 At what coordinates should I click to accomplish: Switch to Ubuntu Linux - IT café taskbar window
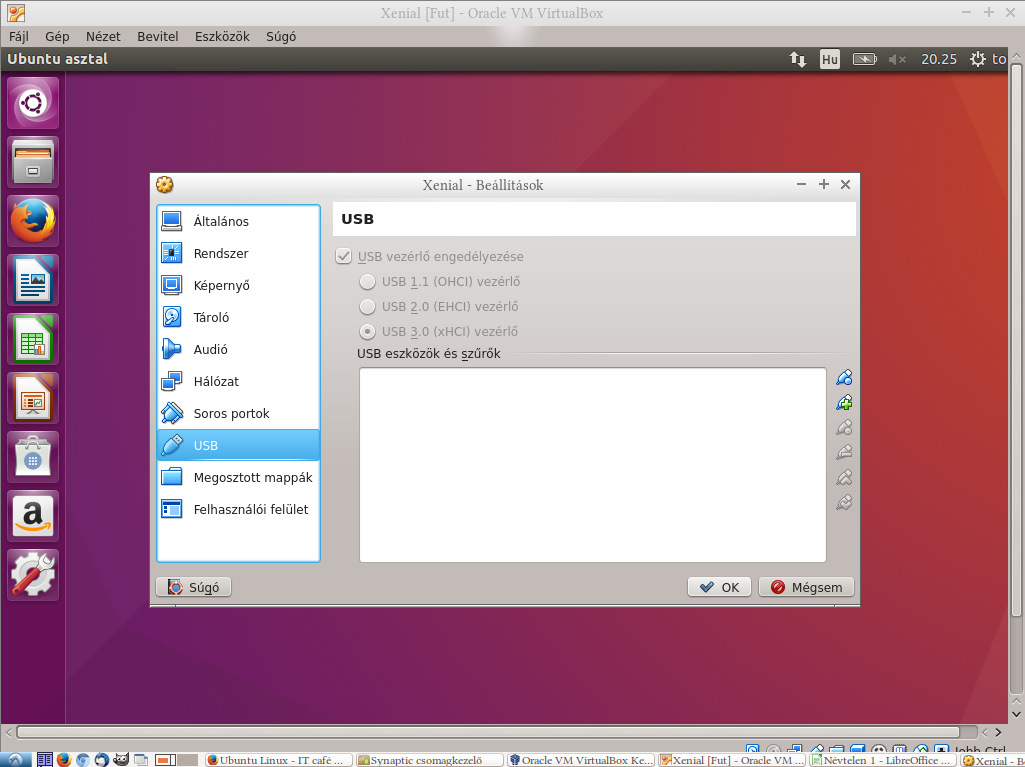pyautogui.click(x=278, y=760)
